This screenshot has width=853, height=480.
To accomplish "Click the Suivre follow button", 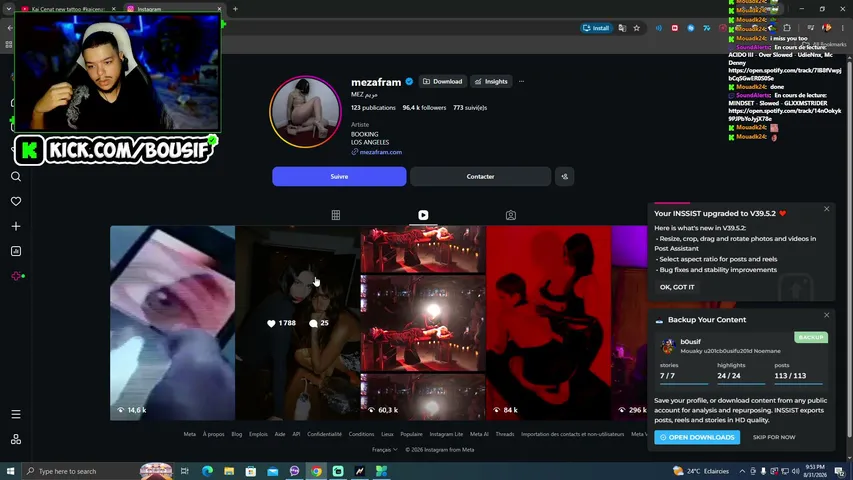I will pyautogui.click(x=339, y=176).
